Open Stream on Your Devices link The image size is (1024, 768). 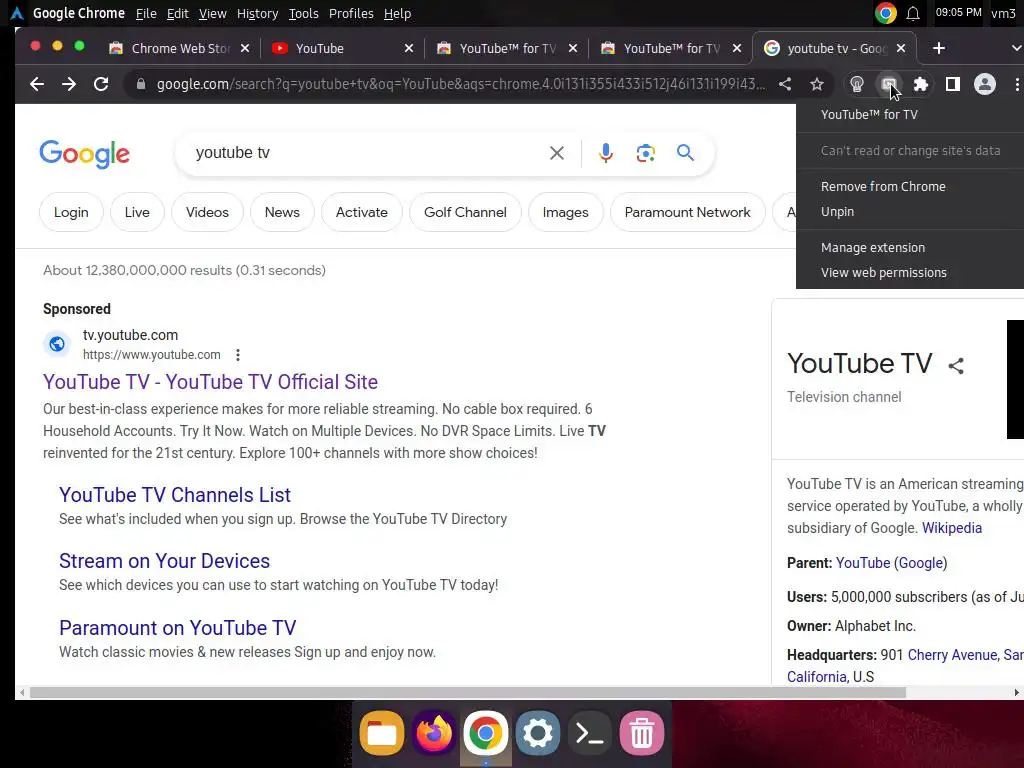165,561
